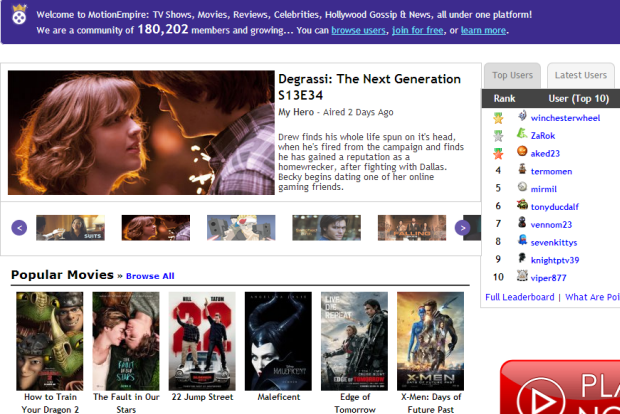
Task: Open tonyducdalf's user profile link
Action: coord(555,207)
